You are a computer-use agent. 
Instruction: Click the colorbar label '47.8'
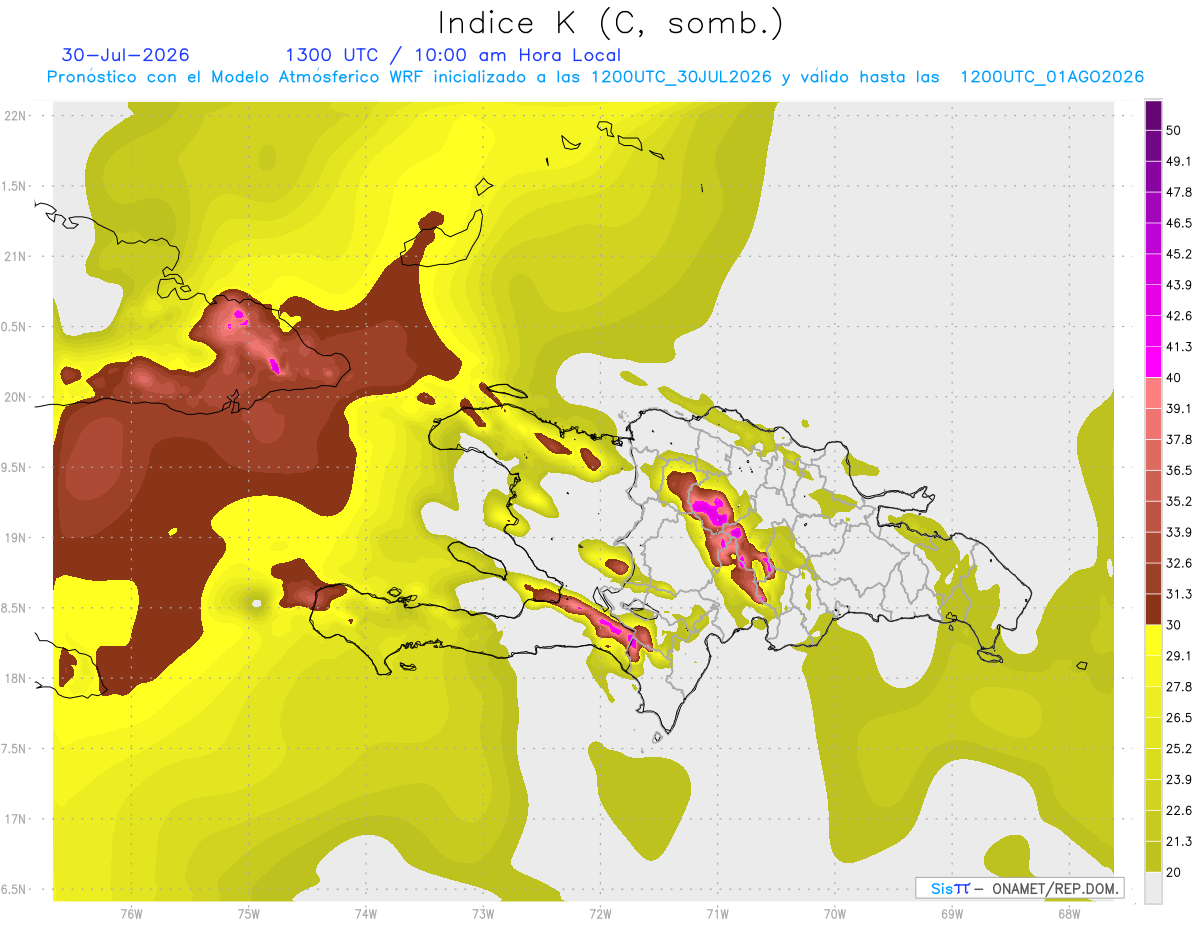tap(1179, 192)
